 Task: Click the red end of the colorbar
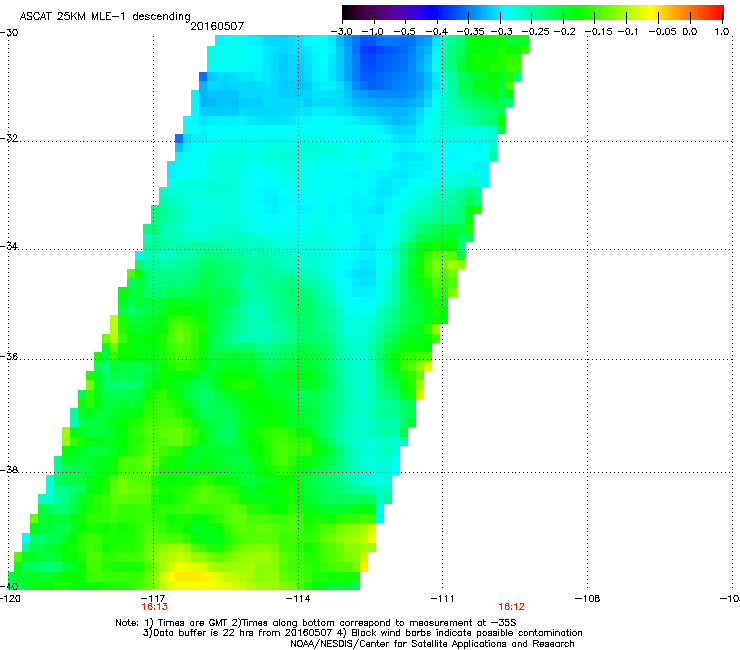713,12
